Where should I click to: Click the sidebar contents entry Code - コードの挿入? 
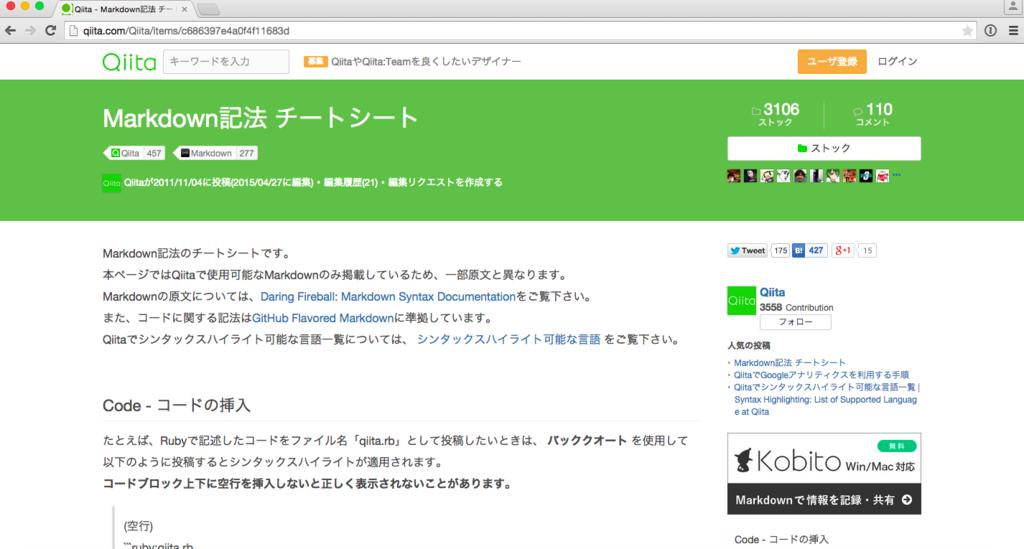click(781, 539)
